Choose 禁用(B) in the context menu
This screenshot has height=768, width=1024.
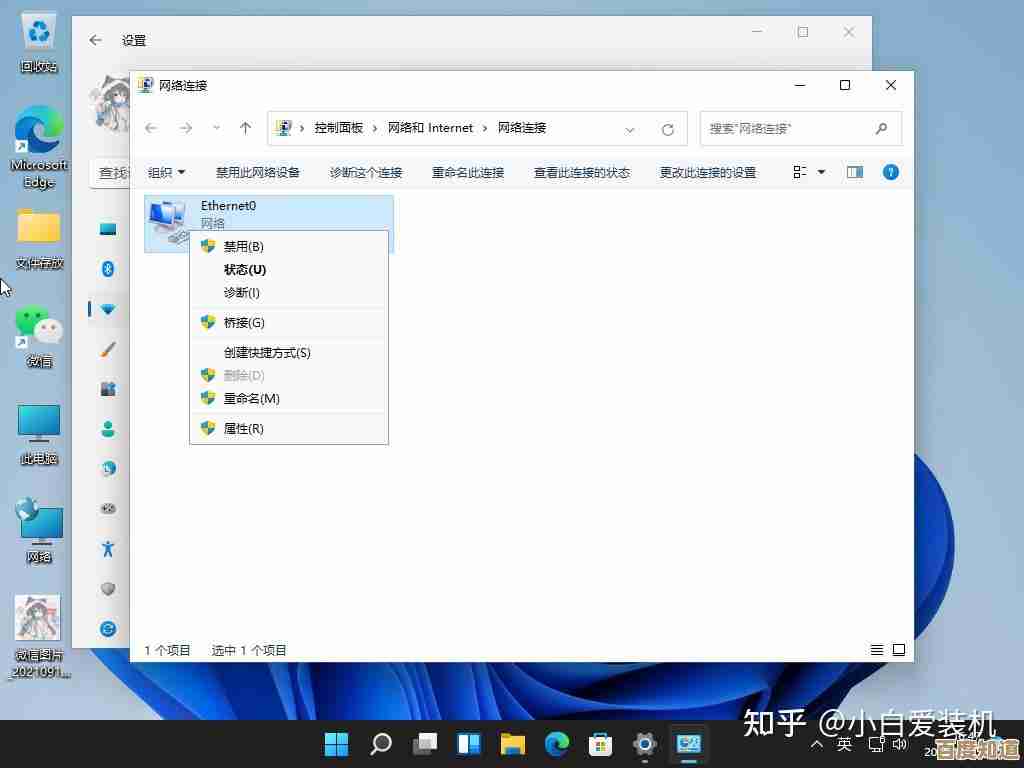(243, 246)
